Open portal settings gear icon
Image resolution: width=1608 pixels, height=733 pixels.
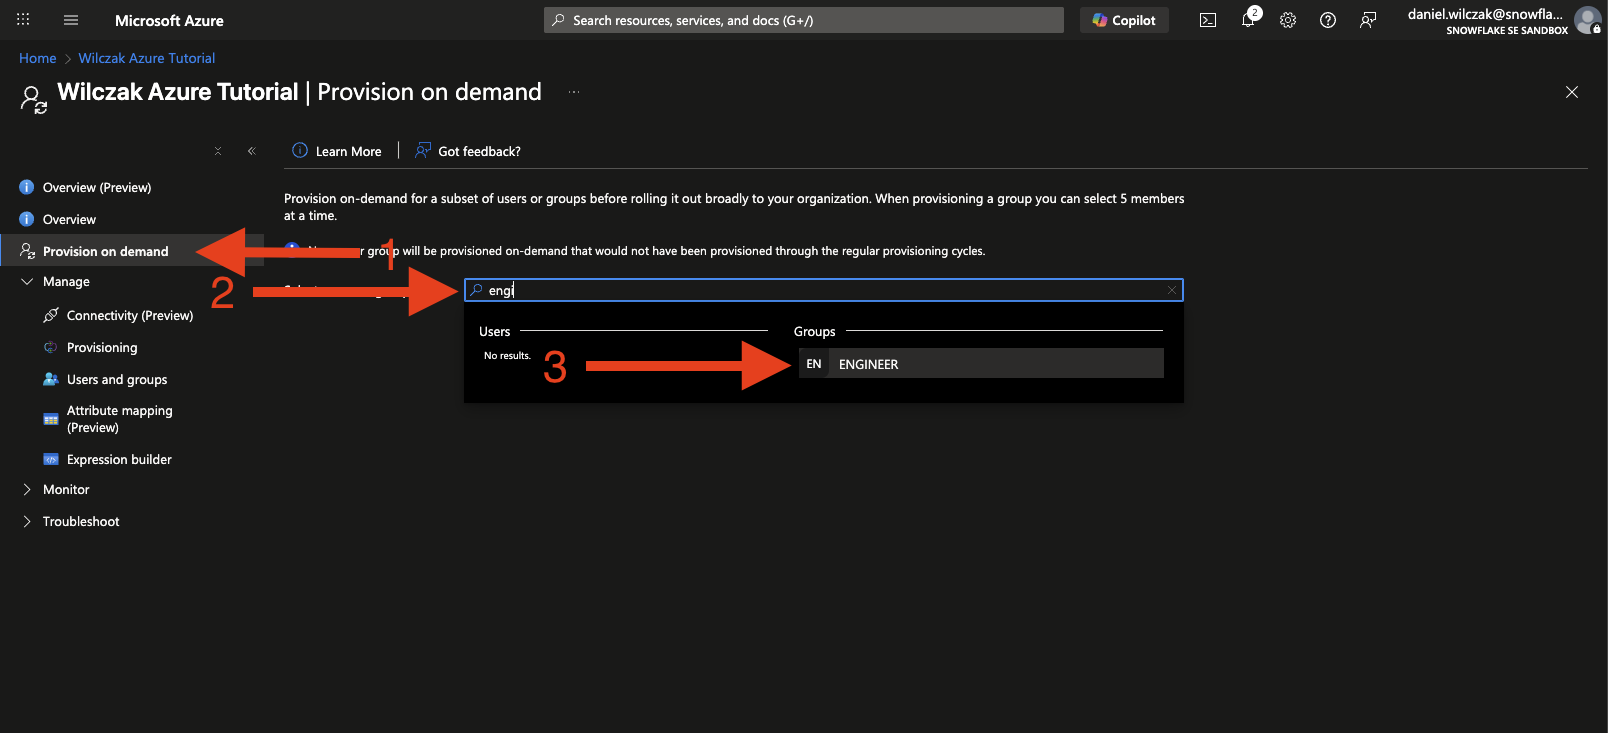click(x=1288, y=20)
